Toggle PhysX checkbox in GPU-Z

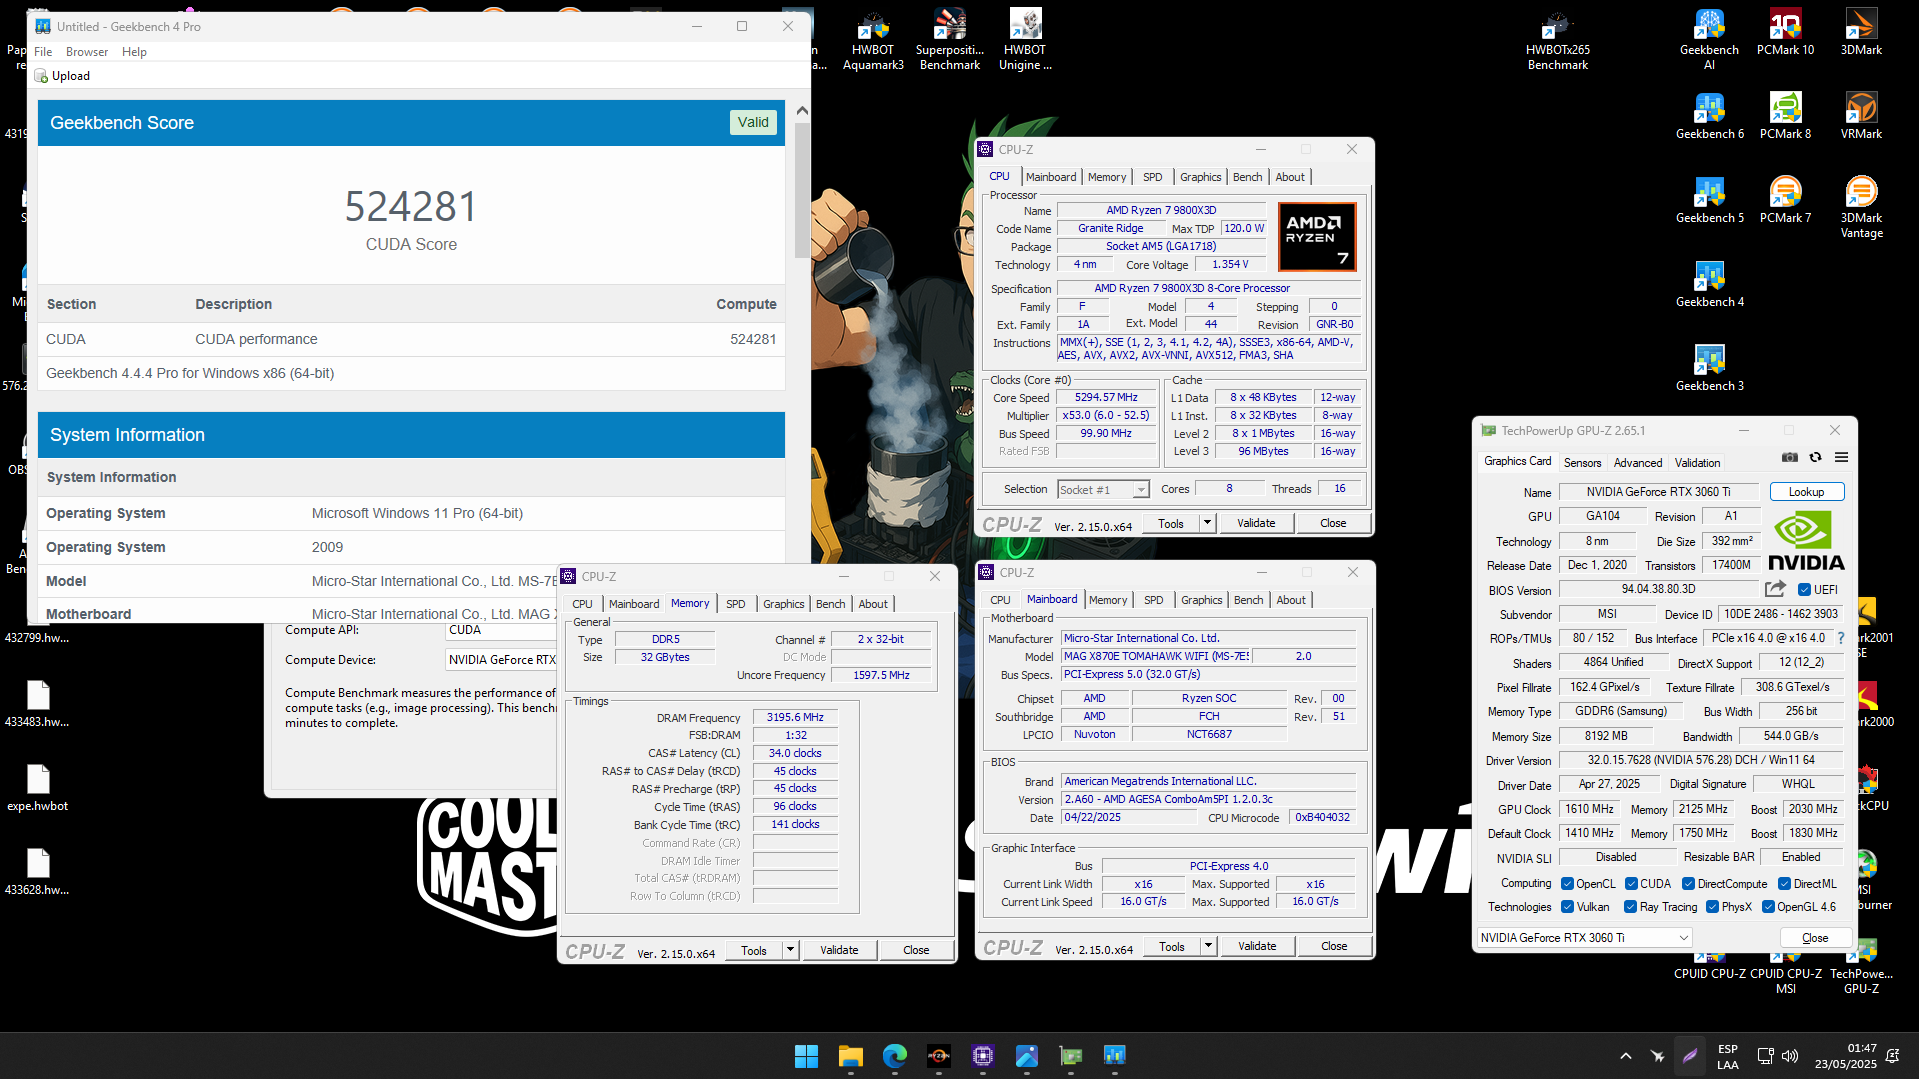tap(1712, 907)
